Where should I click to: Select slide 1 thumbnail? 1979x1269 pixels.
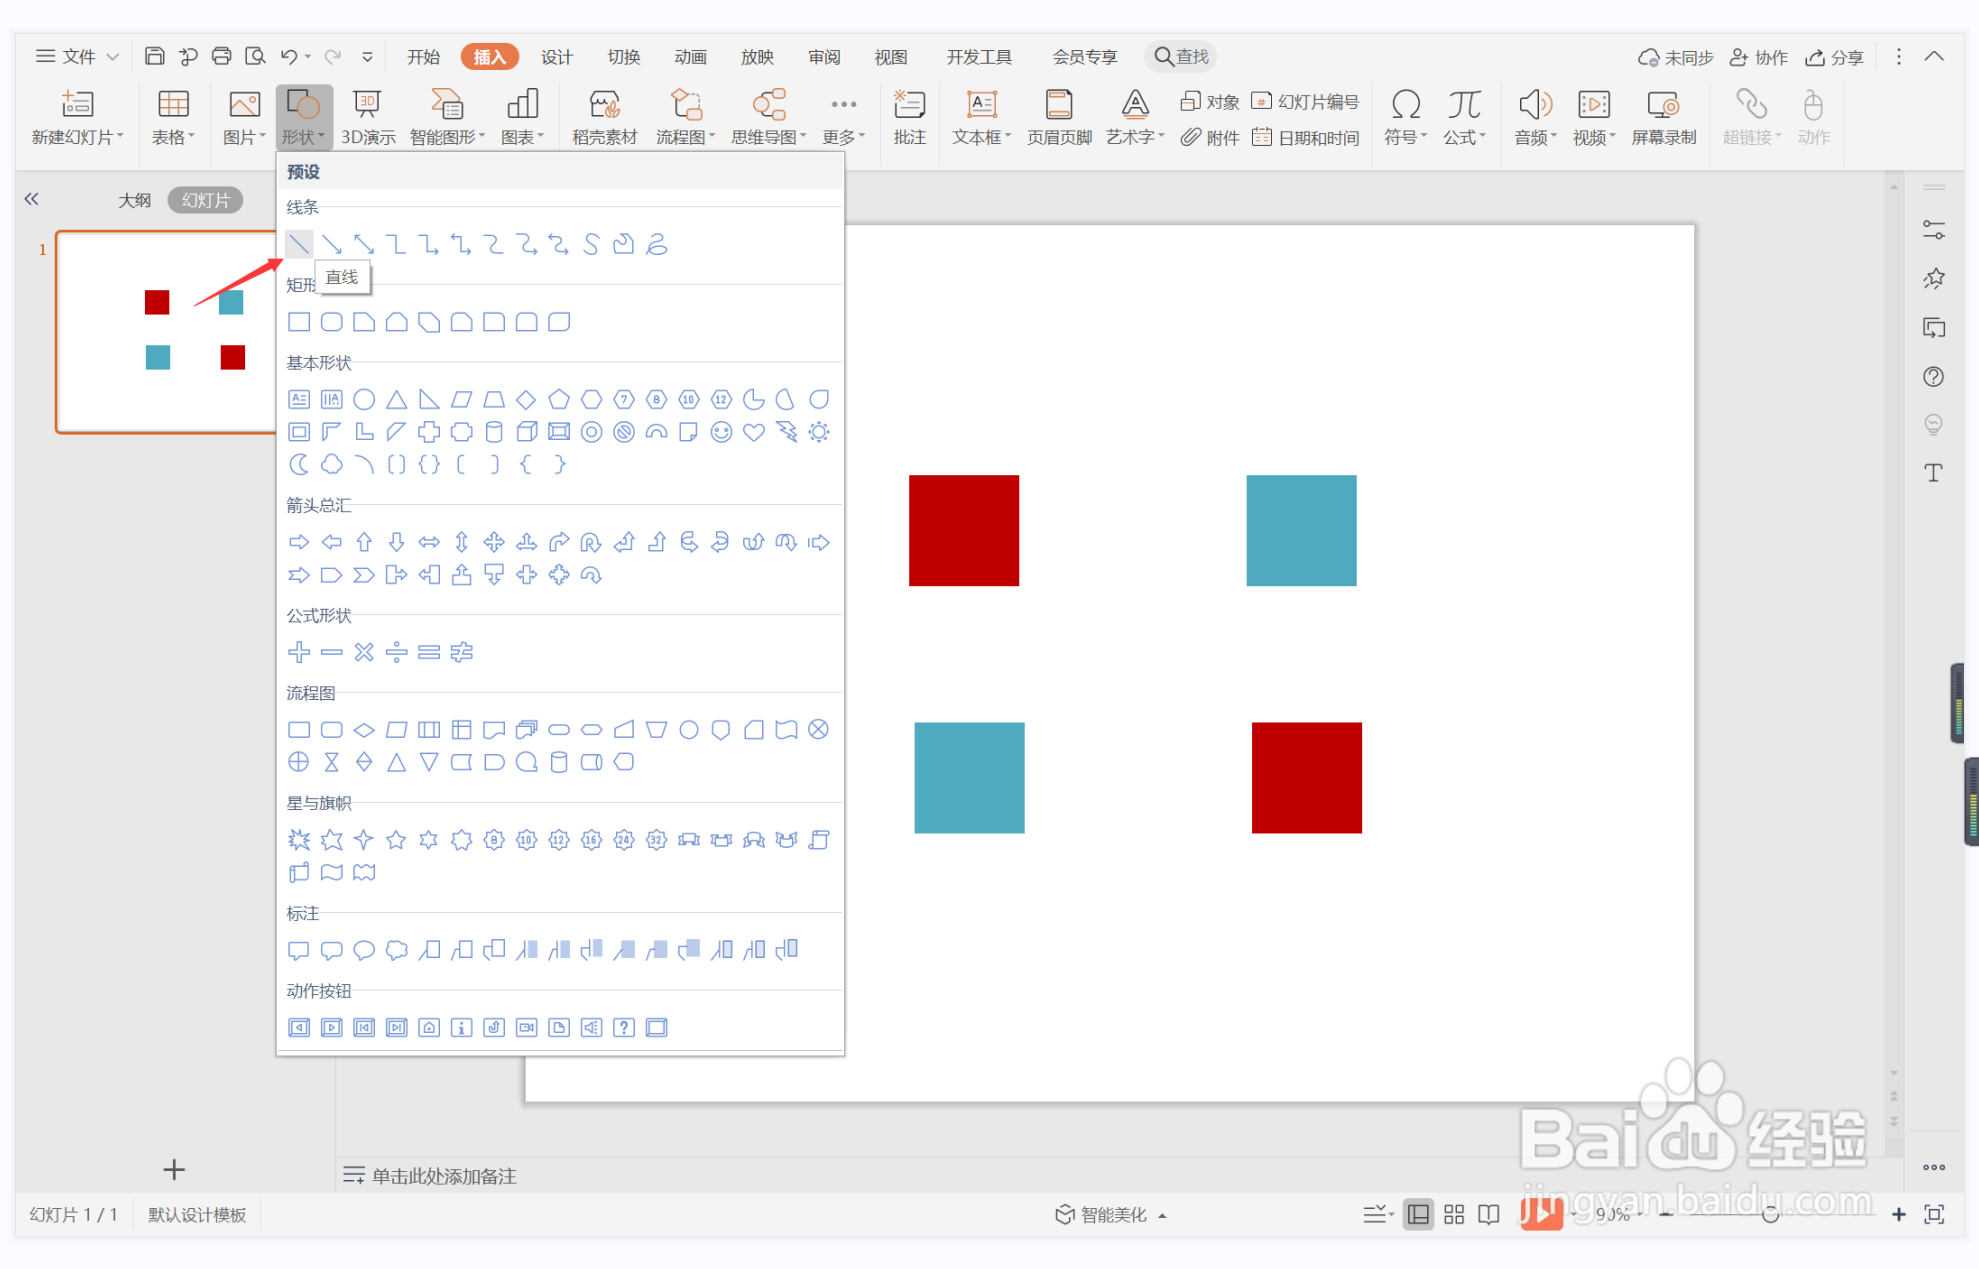tap(166, 332)
